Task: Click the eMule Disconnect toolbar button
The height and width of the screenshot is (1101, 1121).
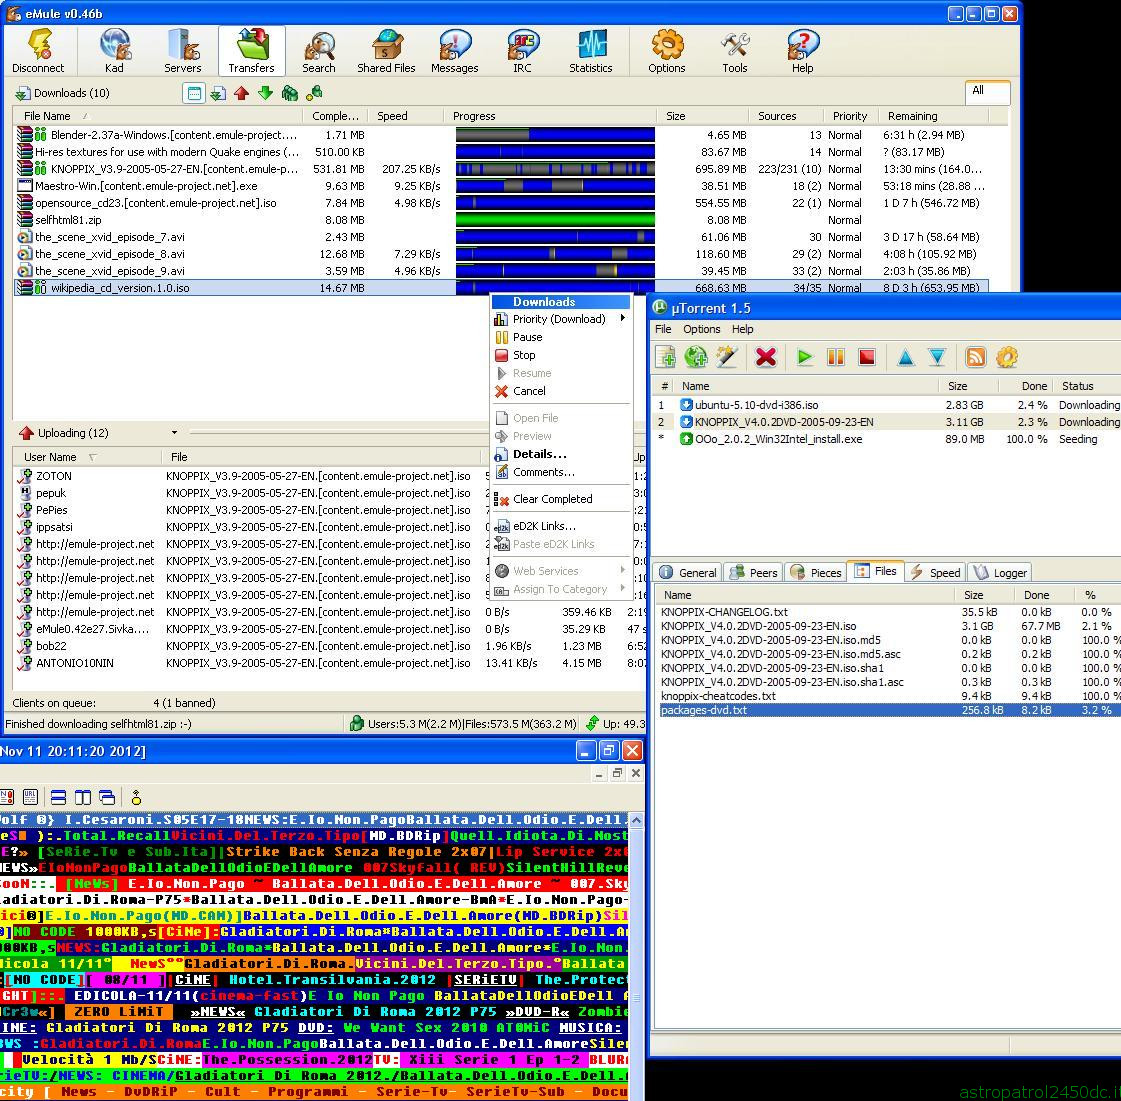Action: [38, 51]
